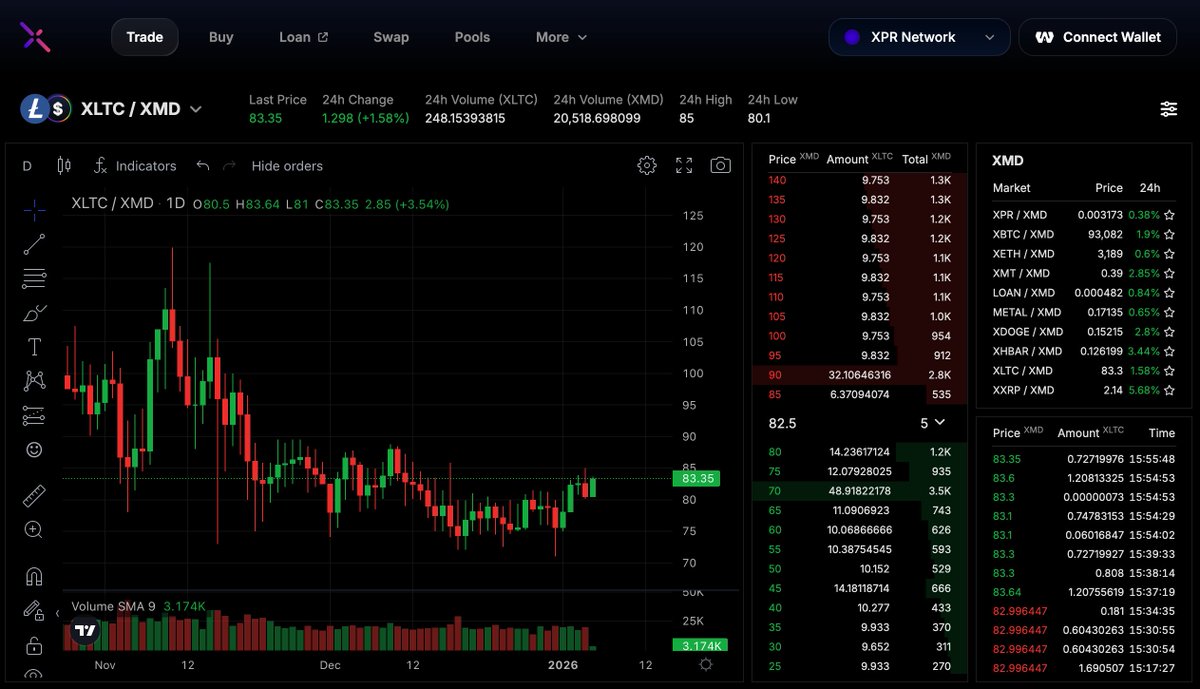Favorite the XETH / XMD market star
1200x689 pixels.
click(1169, 254)
